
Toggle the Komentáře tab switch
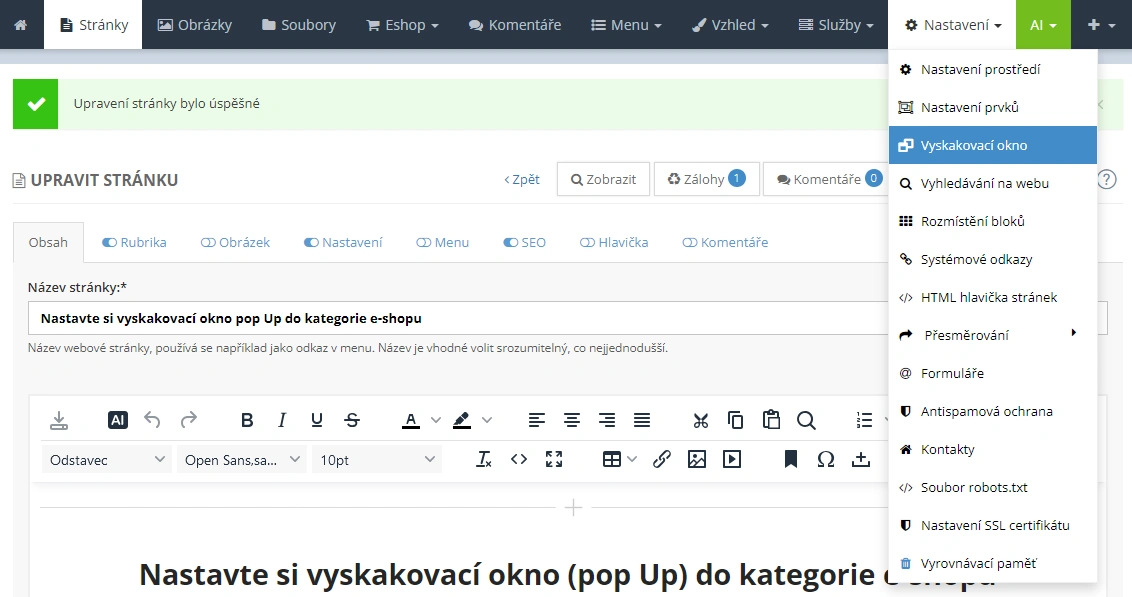point(689,242)
